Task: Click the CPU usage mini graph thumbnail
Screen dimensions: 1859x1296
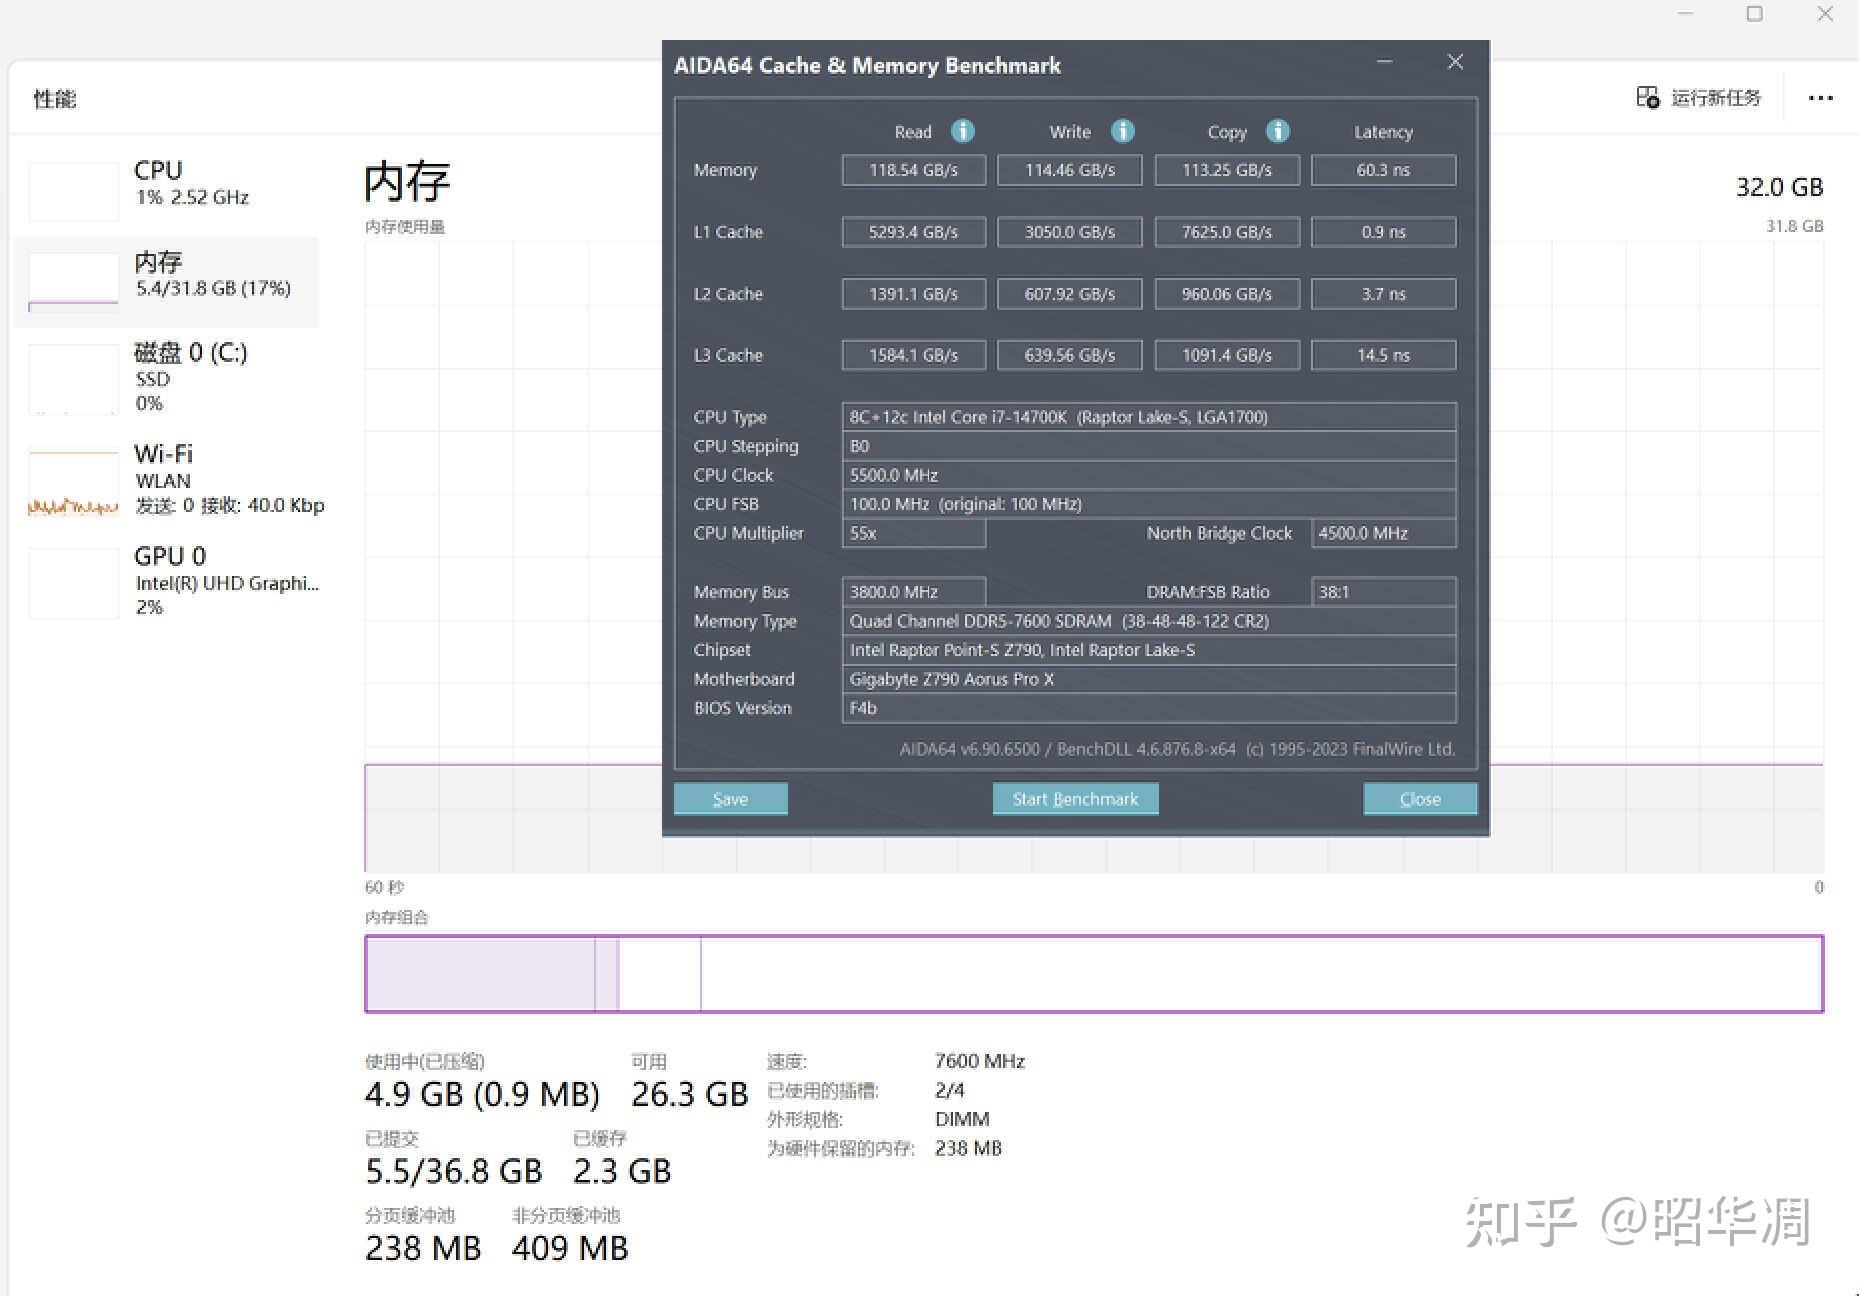Action: coord(73,190)
